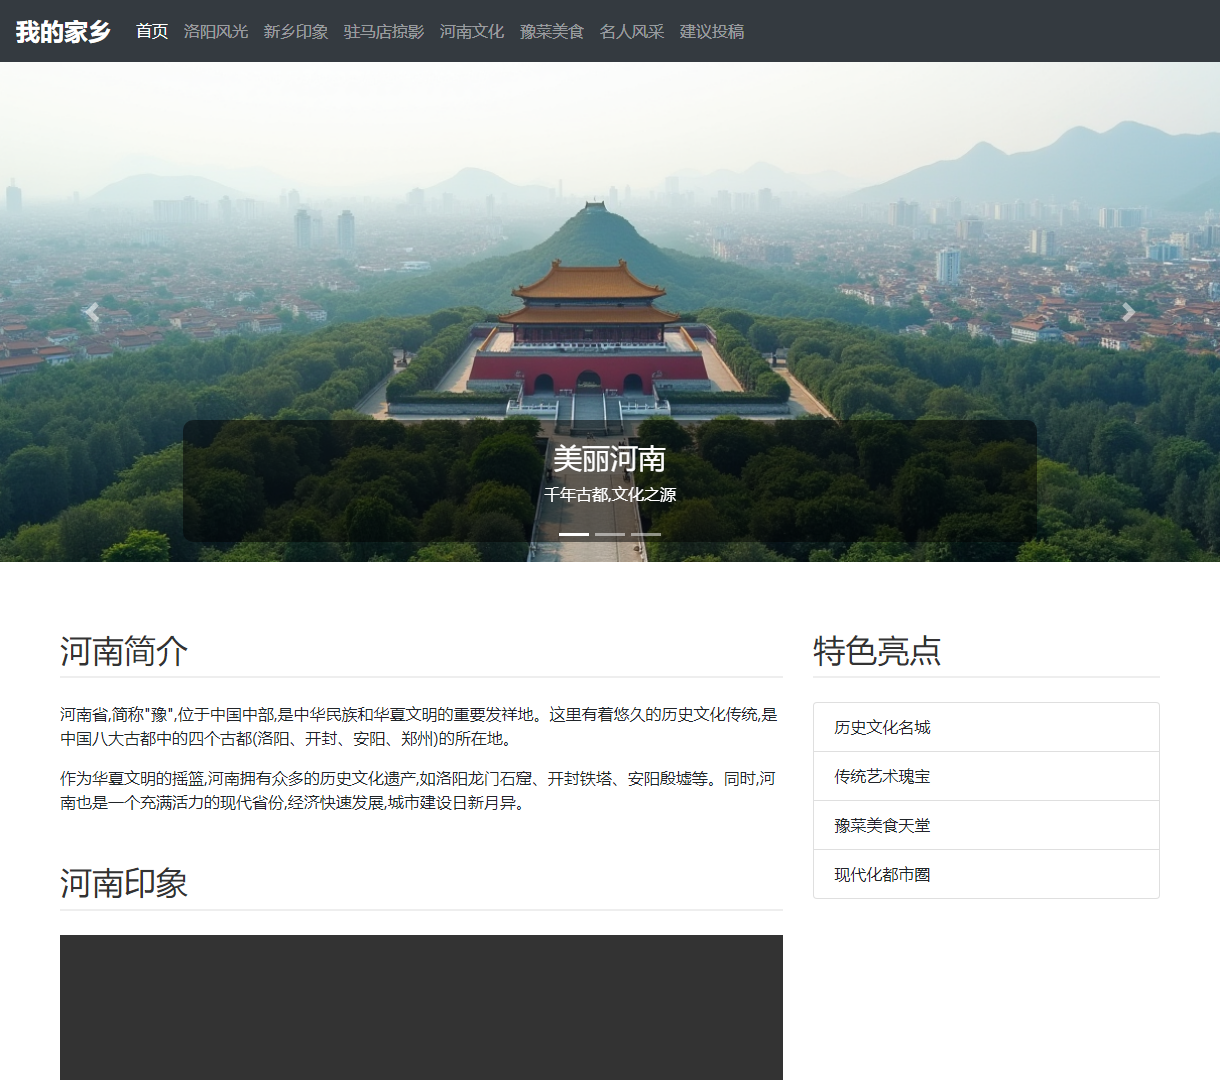Open the 河南文化 section
Viewport: 1220px width, 1080px height.
pyautogui.click(x=472, y=31)
